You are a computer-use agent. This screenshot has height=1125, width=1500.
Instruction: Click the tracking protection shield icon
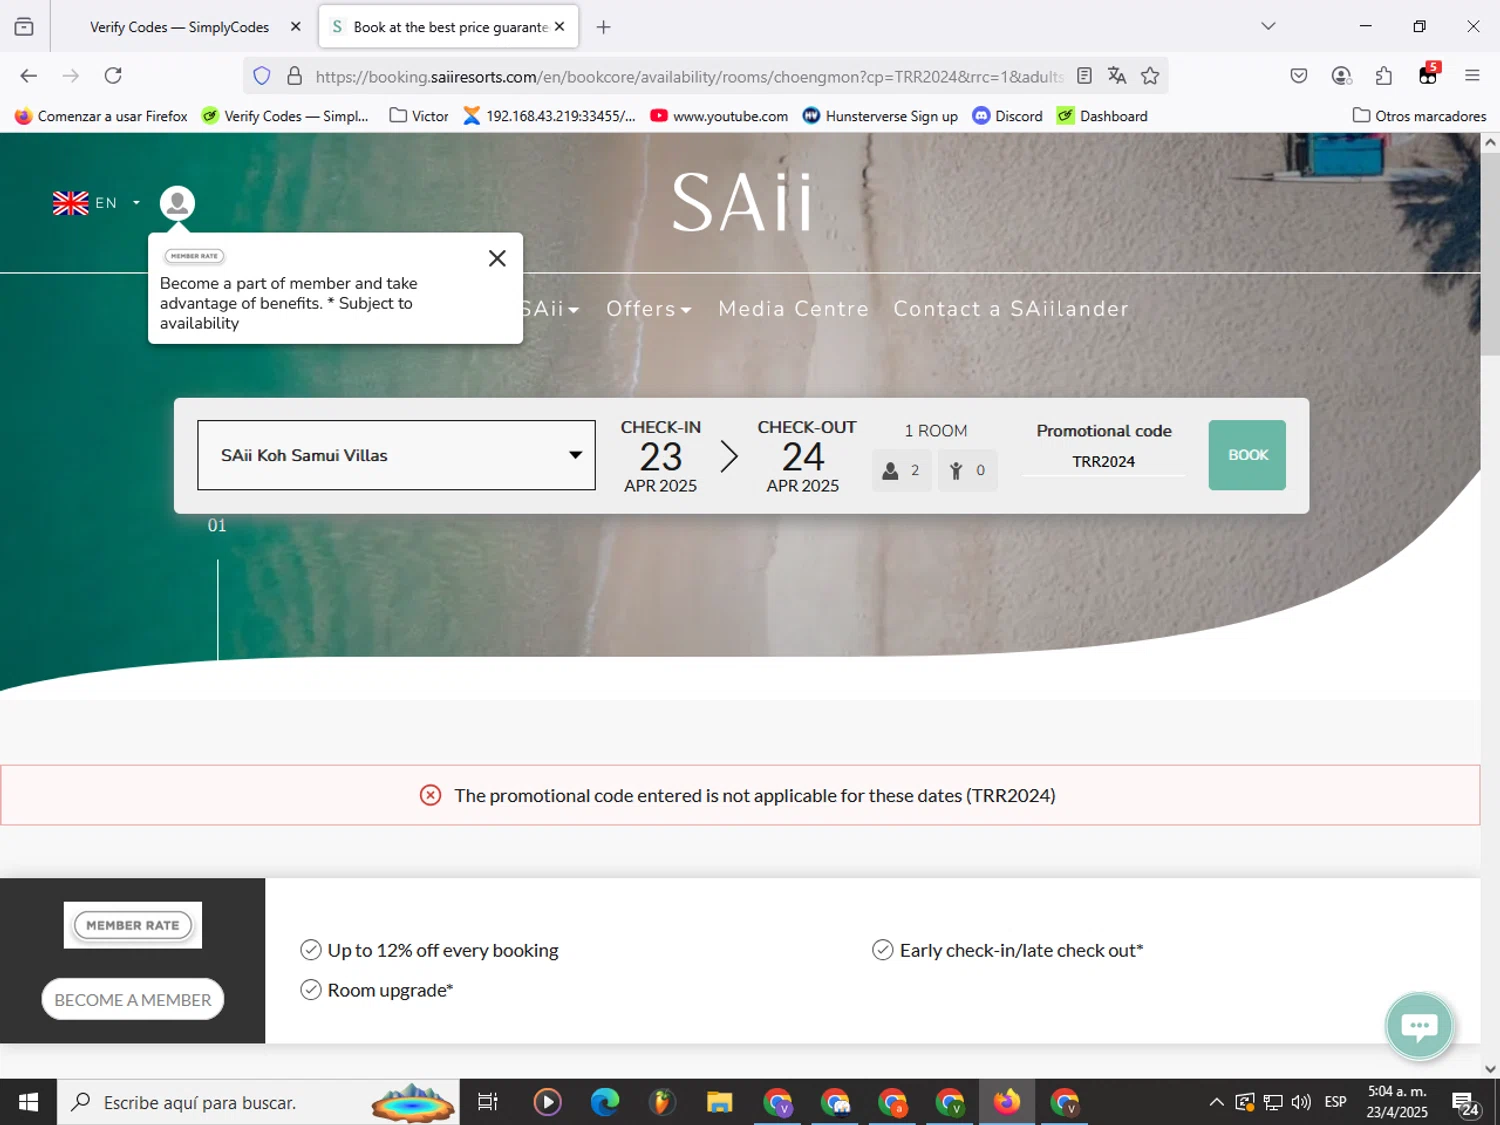pyautogui.click(x=262, y=76)
